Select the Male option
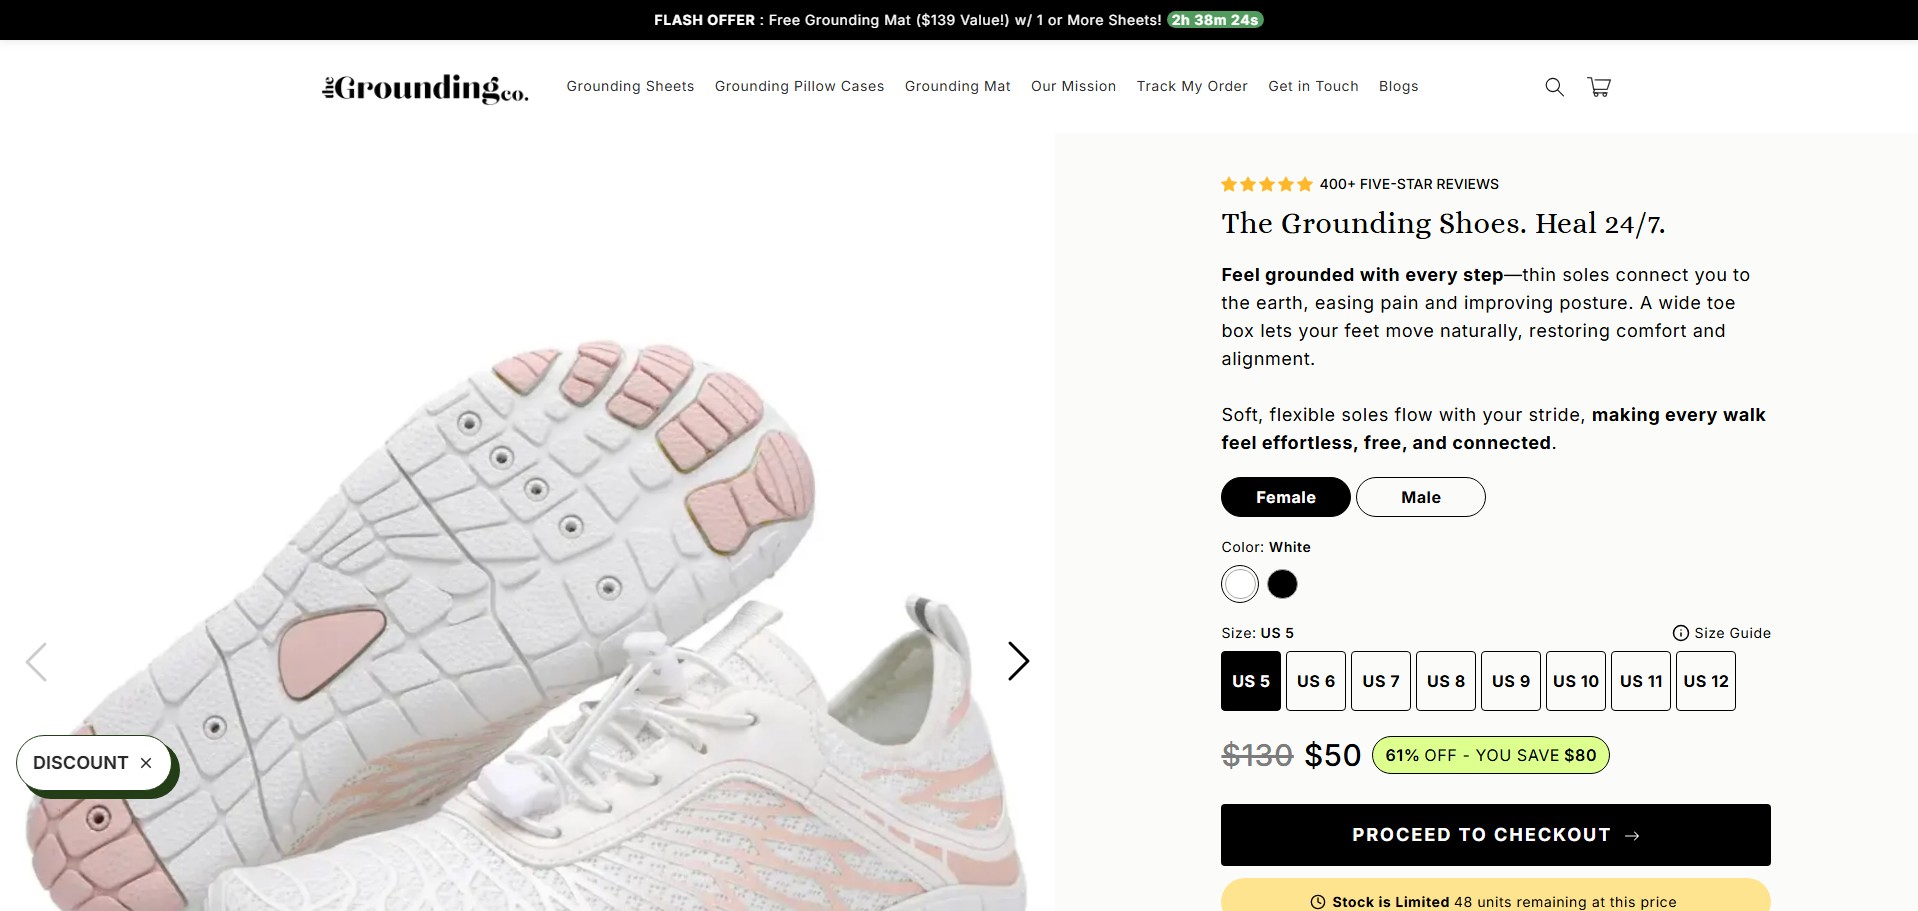 point(1421,497)
